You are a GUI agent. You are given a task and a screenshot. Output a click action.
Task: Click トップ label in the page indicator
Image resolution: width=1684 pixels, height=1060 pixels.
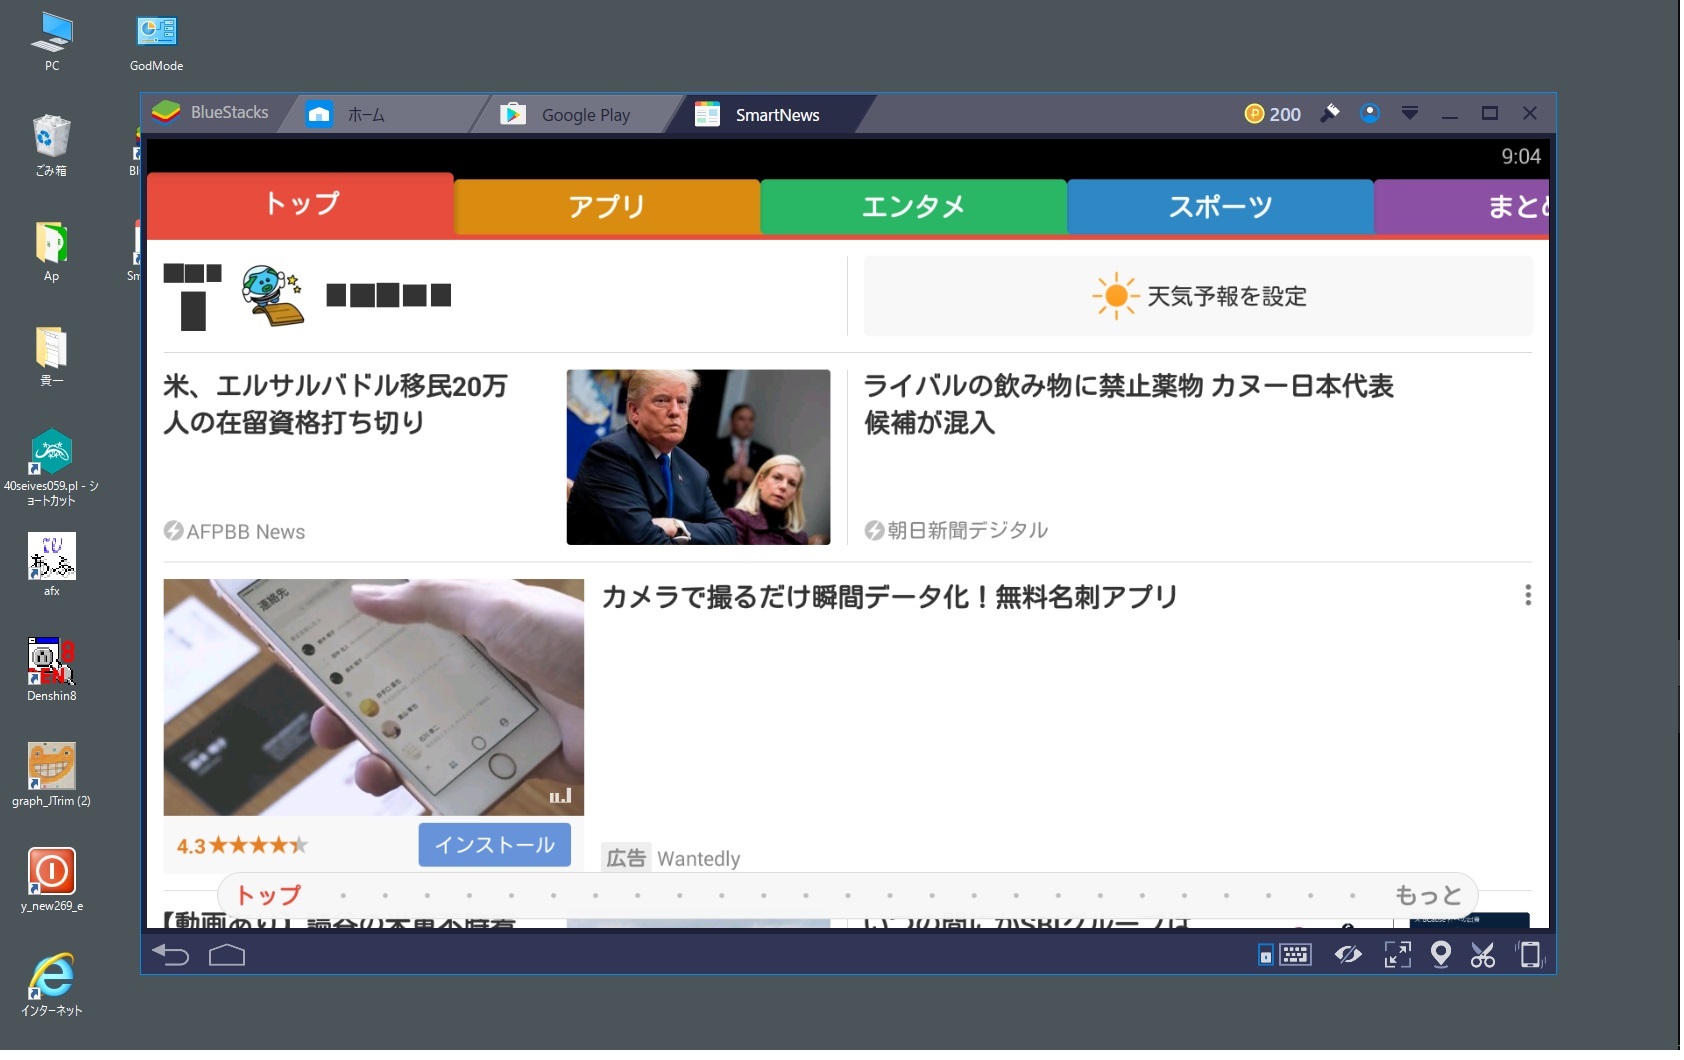268,895
